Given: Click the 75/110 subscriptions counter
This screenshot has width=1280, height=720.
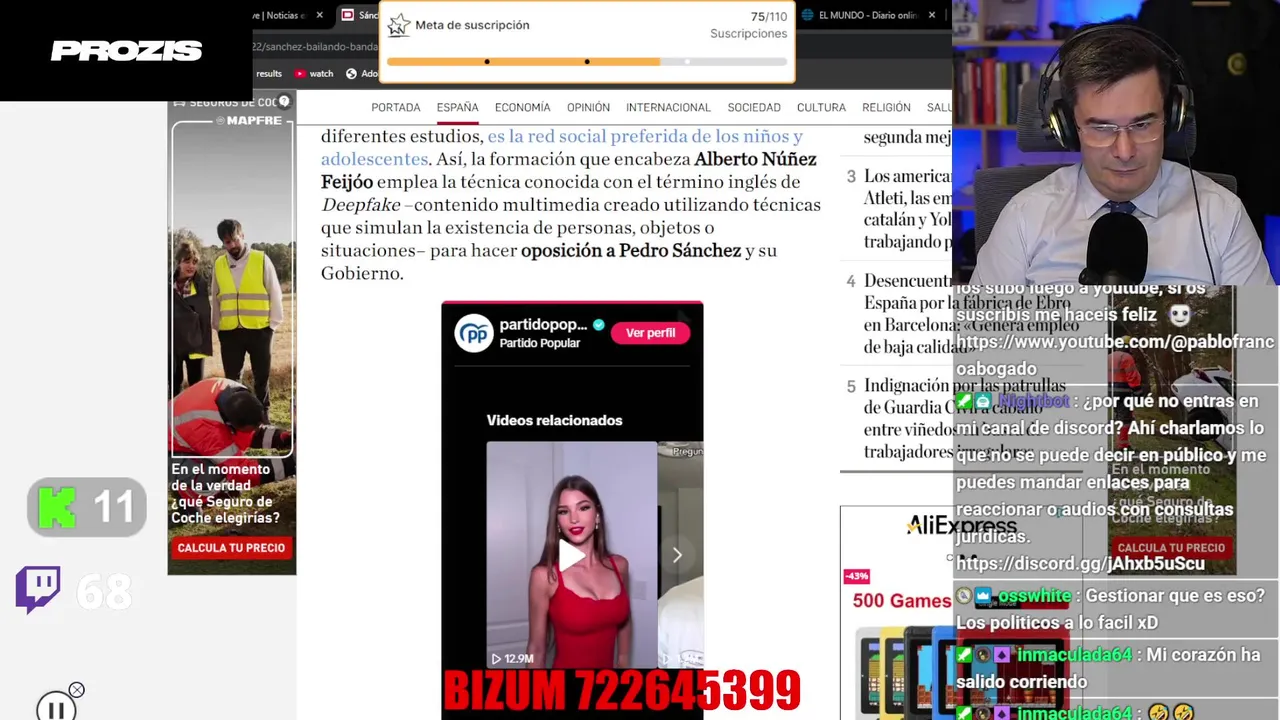Looking at the screenshot, I should click(768, 17).
